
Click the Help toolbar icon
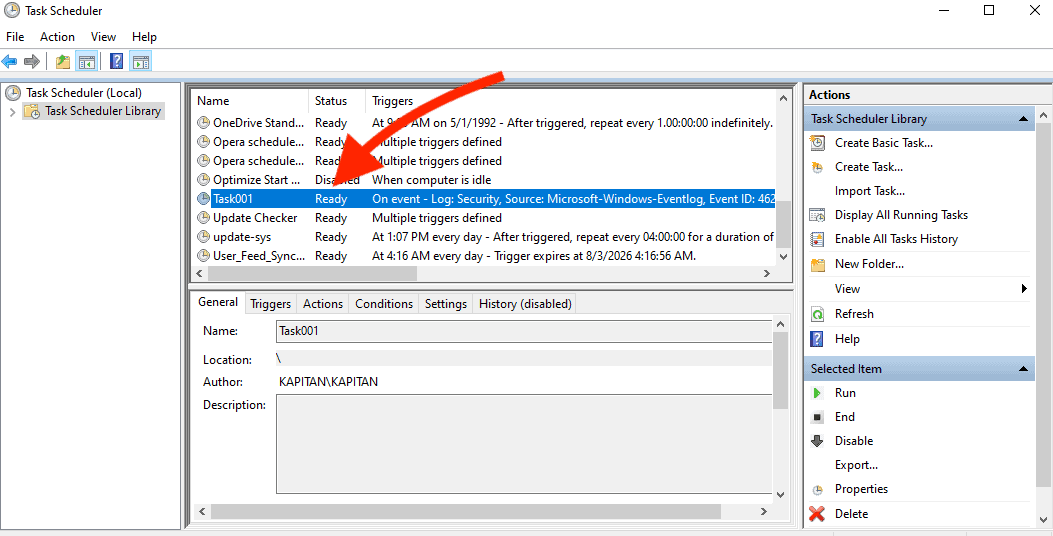click(117, 62)
